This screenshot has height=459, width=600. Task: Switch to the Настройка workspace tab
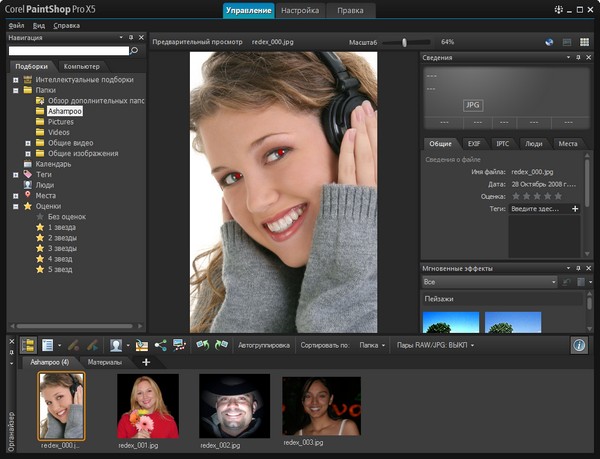(x=300, y=11)
